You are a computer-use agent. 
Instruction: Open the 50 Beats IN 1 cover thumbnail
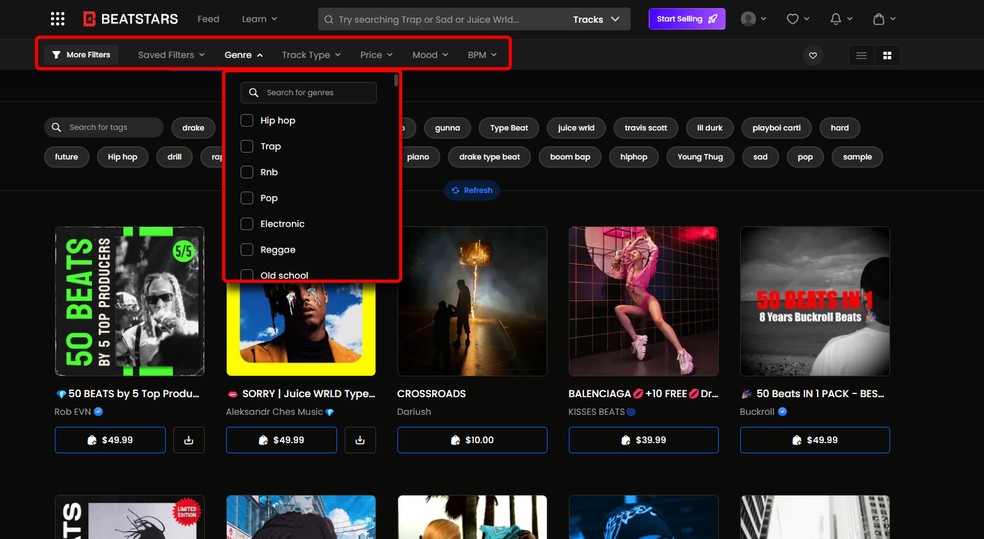coord(815,301)
